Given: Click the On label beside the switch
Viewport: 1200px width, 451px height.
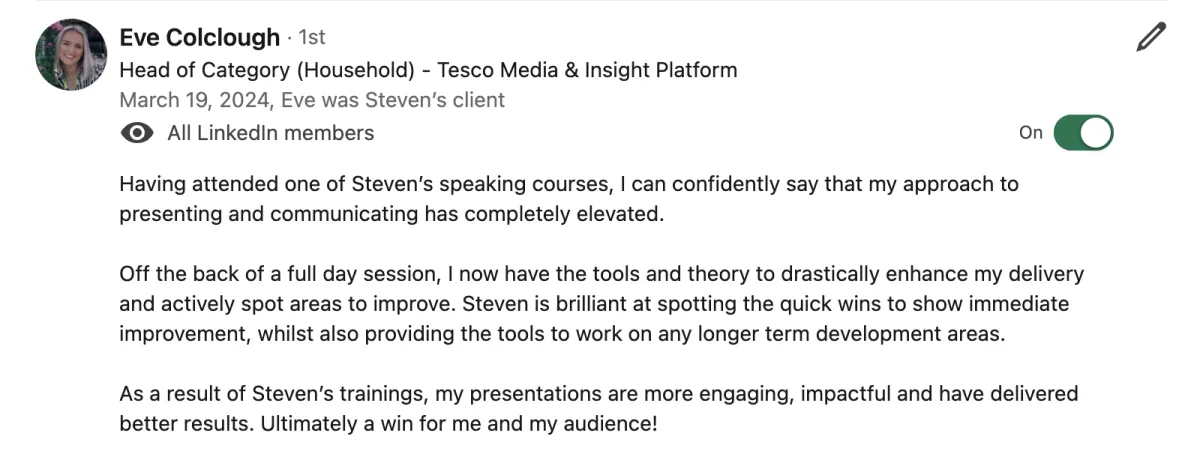Looking at the screenshot, I should coord(1031,133).
